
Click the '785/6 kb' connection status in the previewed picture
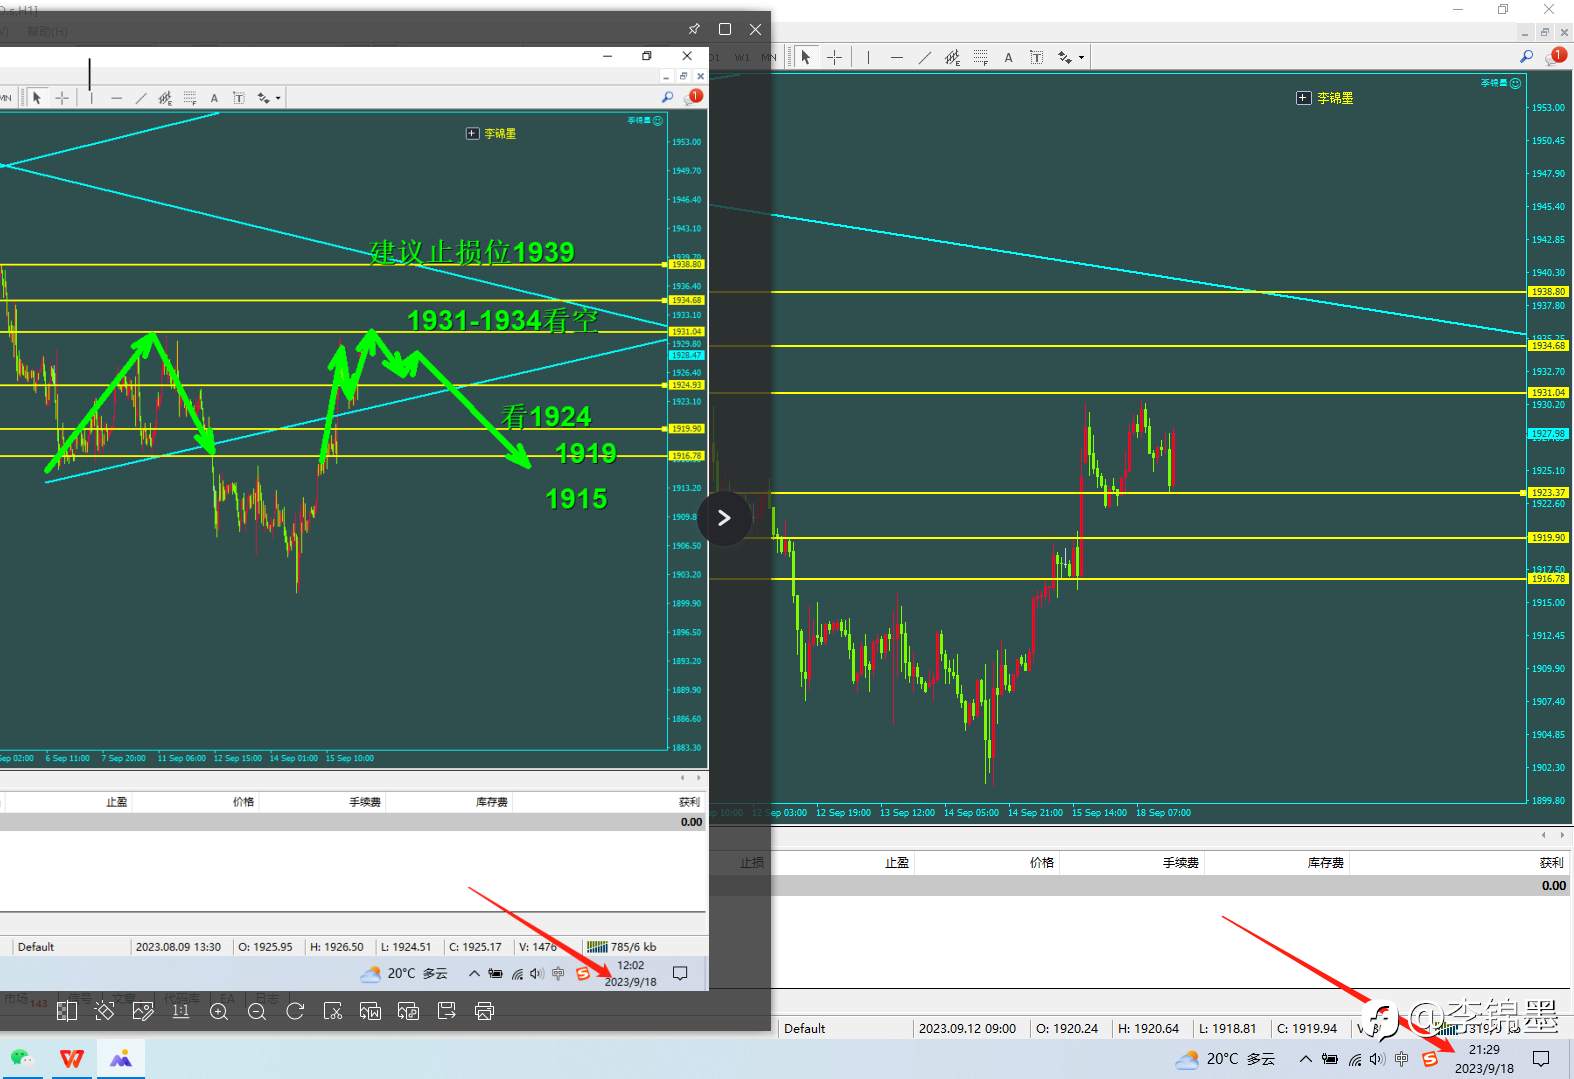(621, 947)
